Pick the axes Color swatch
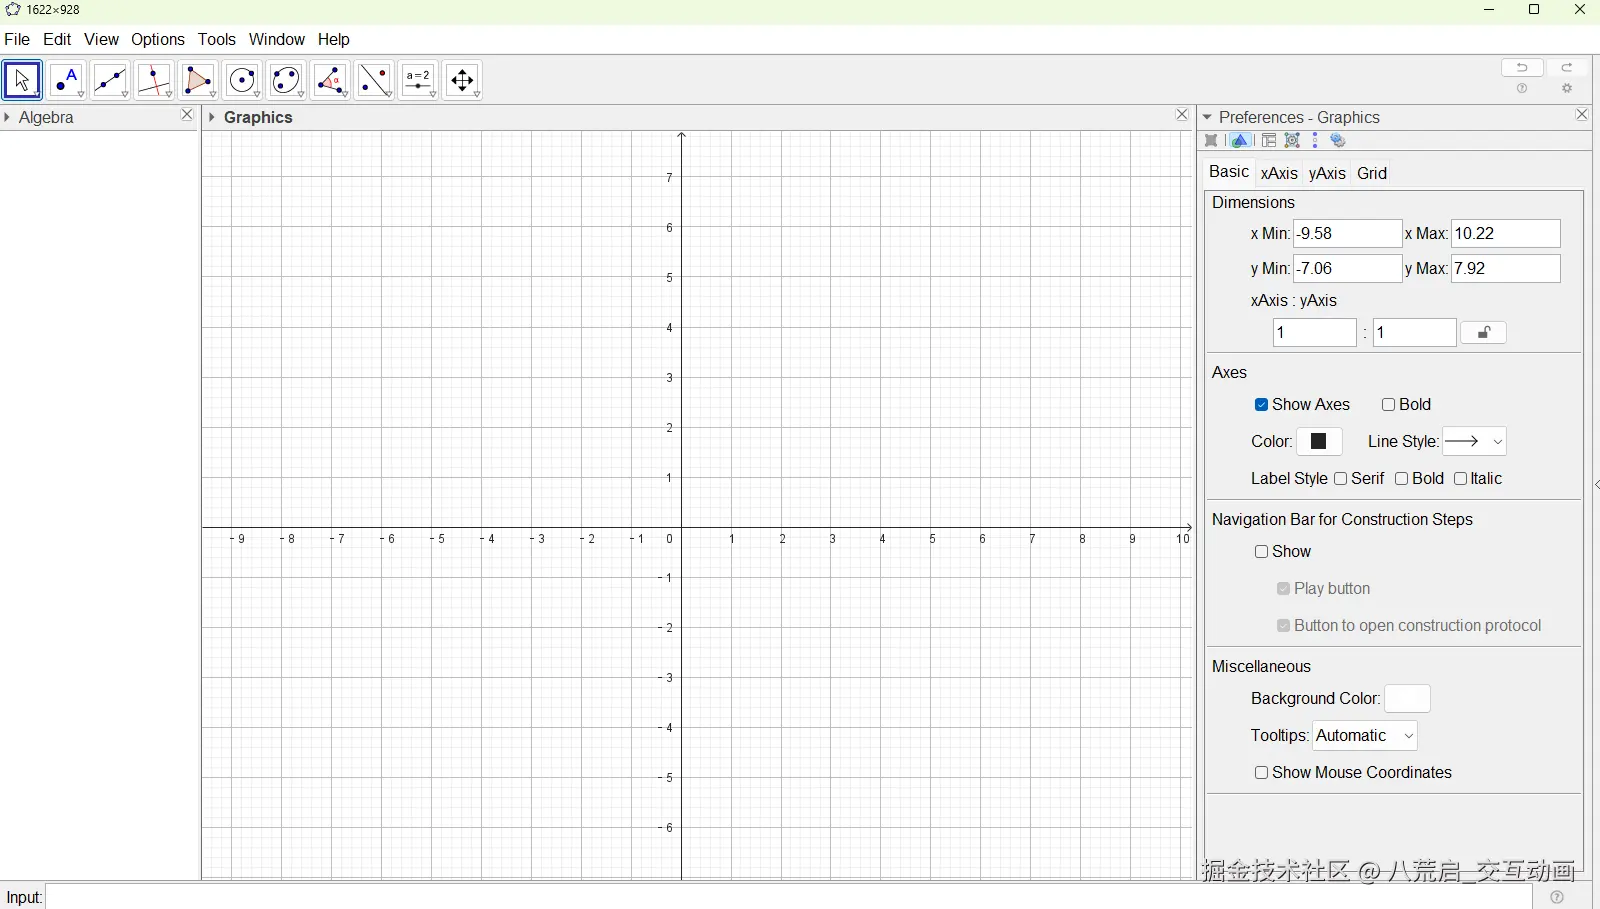Image resolution: width=1600 pixels, height=909 pixels. 1319,441
